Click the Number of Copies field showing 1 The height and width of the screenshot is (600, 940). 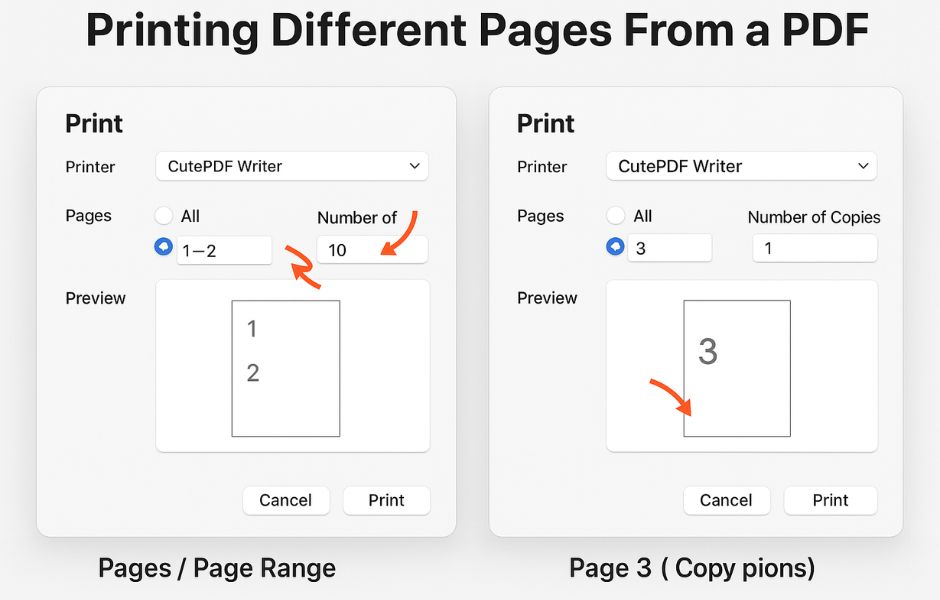[x=815, y=248]
